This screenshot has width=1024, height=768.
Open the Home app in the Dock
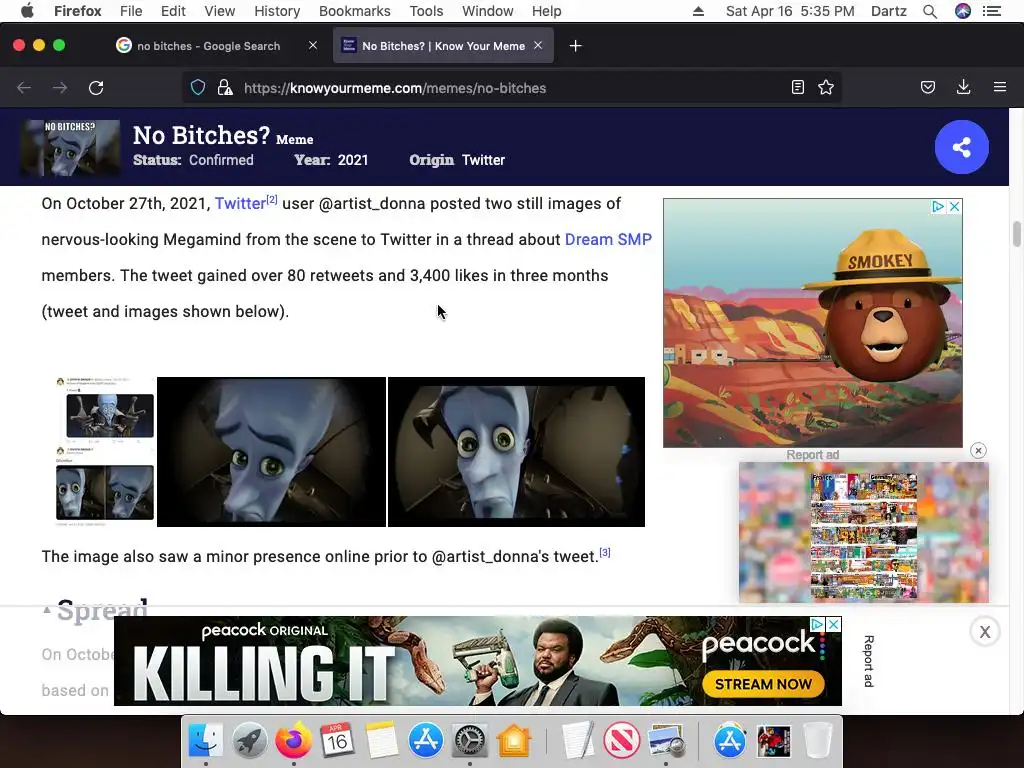[514, 741]
